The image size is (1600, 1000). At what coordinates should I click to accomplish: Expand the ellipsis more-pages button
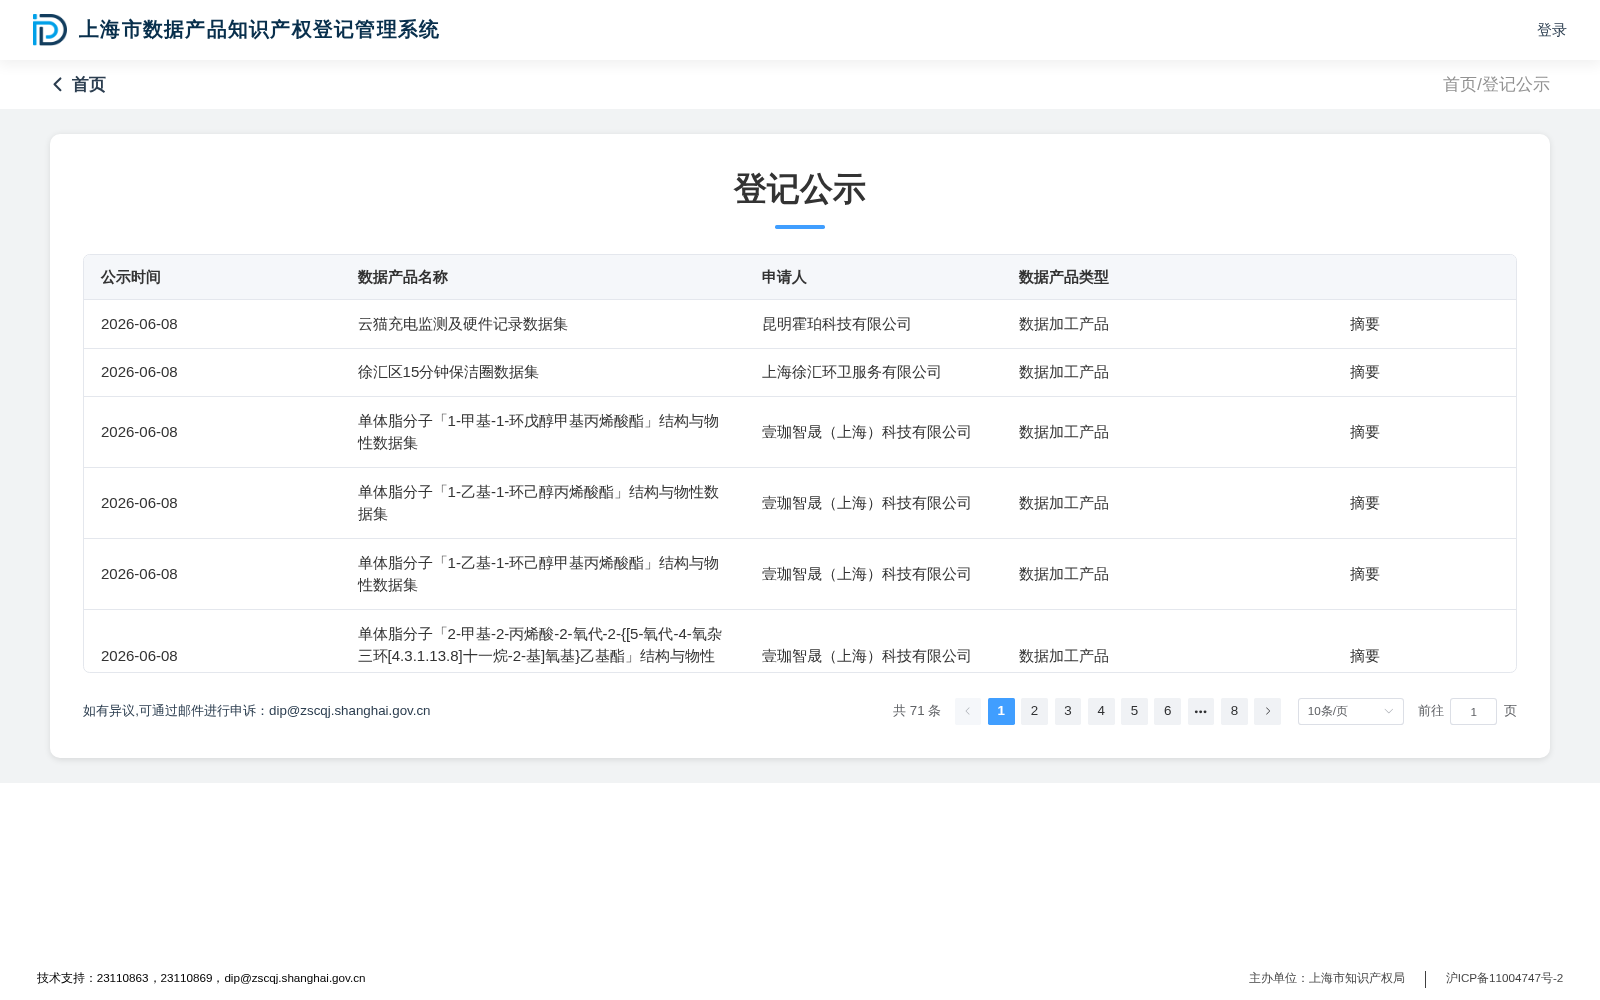[1201, 711]
